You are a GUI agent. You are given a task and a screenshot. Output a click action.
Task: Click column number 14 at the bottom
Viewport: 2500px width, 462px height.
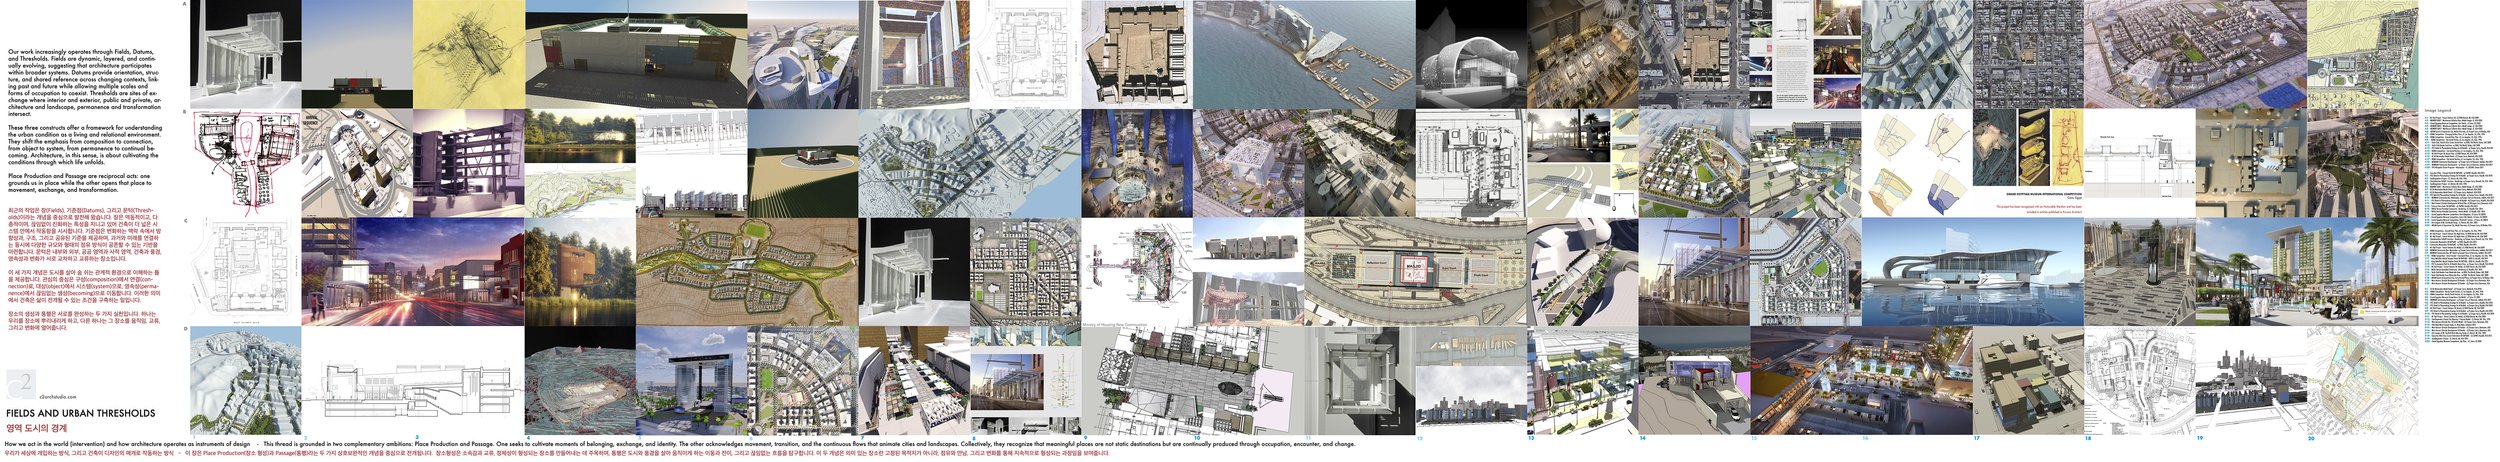tap(1643, 438)
